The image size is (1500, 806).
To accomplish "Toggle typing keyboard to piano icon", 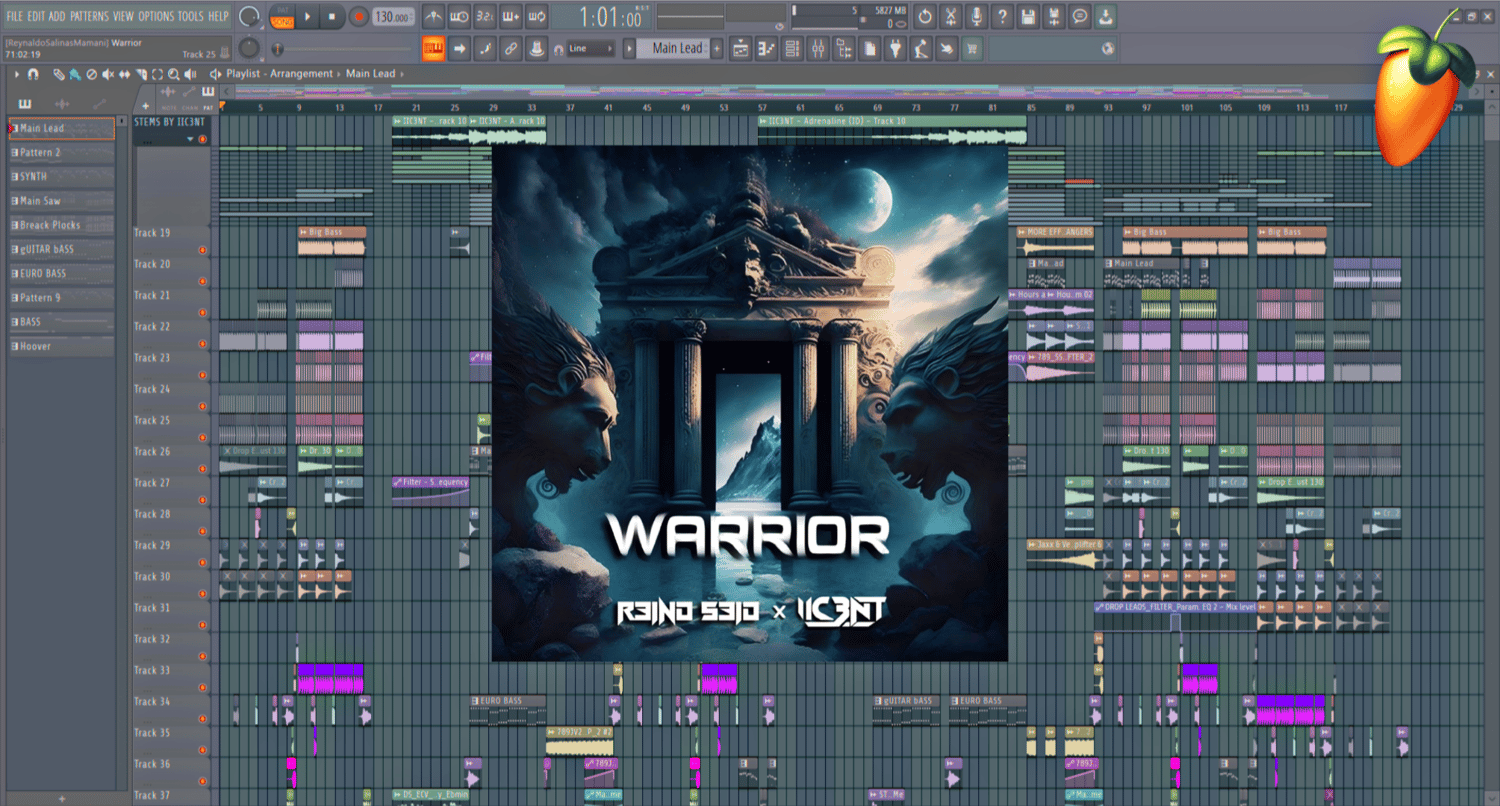I will [x=433, y=48].
